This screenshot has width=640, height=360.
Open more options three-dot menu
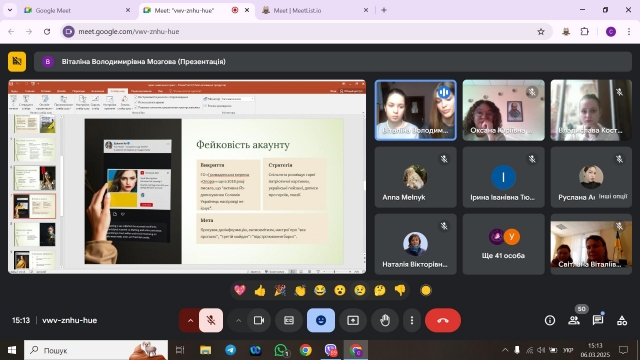pyautogui.click(x=412, y=320)
